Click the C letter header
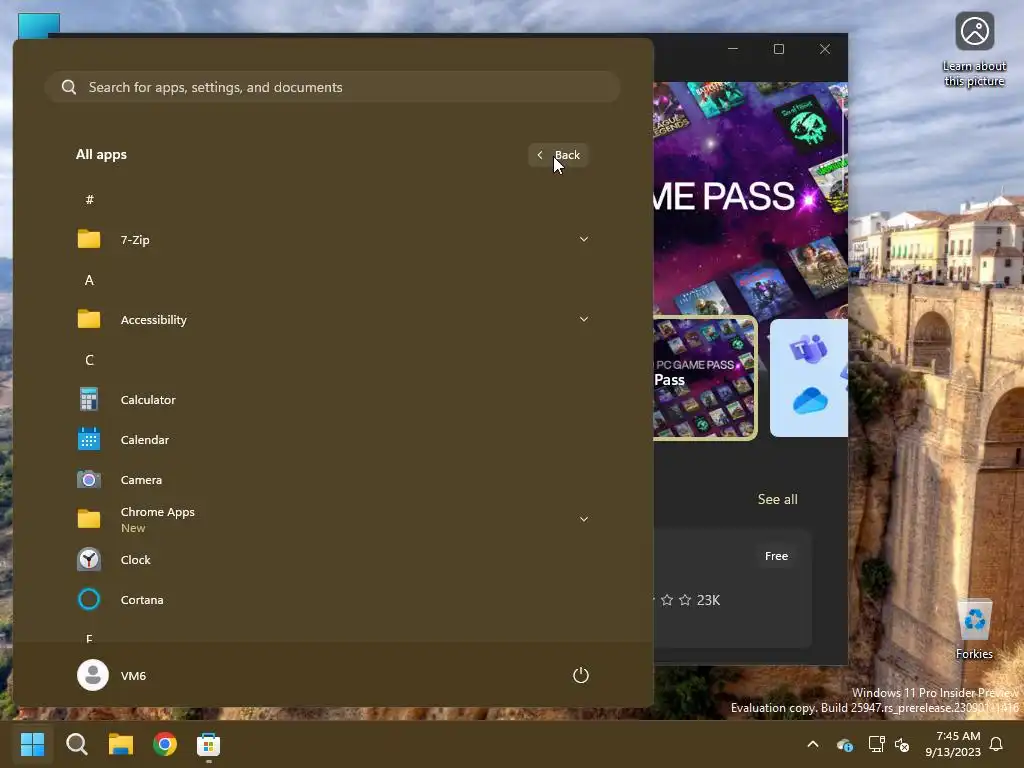Image resolution: width=1024 pixels, height=768 pixels. (89, 360)
